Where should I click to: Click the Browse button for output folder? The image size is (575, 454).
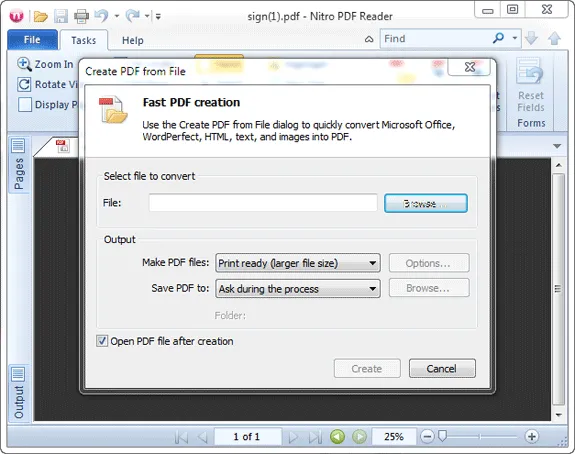(x=429, y=288)
